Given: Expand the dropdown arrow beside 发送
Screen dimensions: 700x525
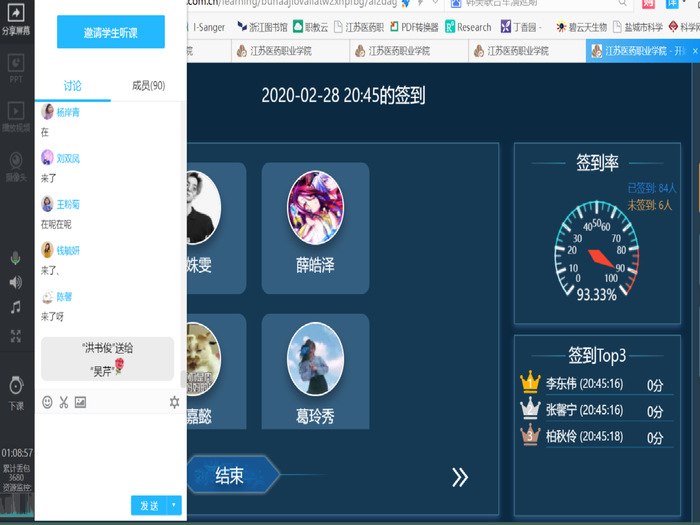Looking at the screenshot, I should click(x=175, y=506).
